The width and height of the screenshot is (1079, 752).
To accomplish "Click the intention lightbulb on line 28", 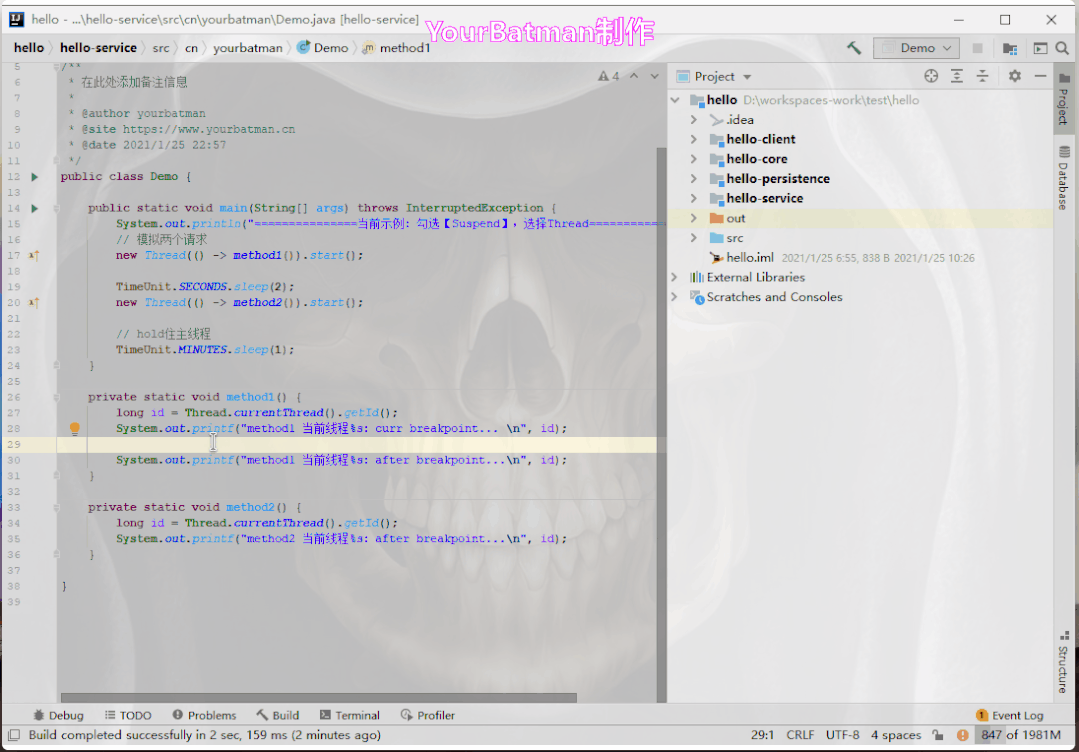I will click(74, 428).
